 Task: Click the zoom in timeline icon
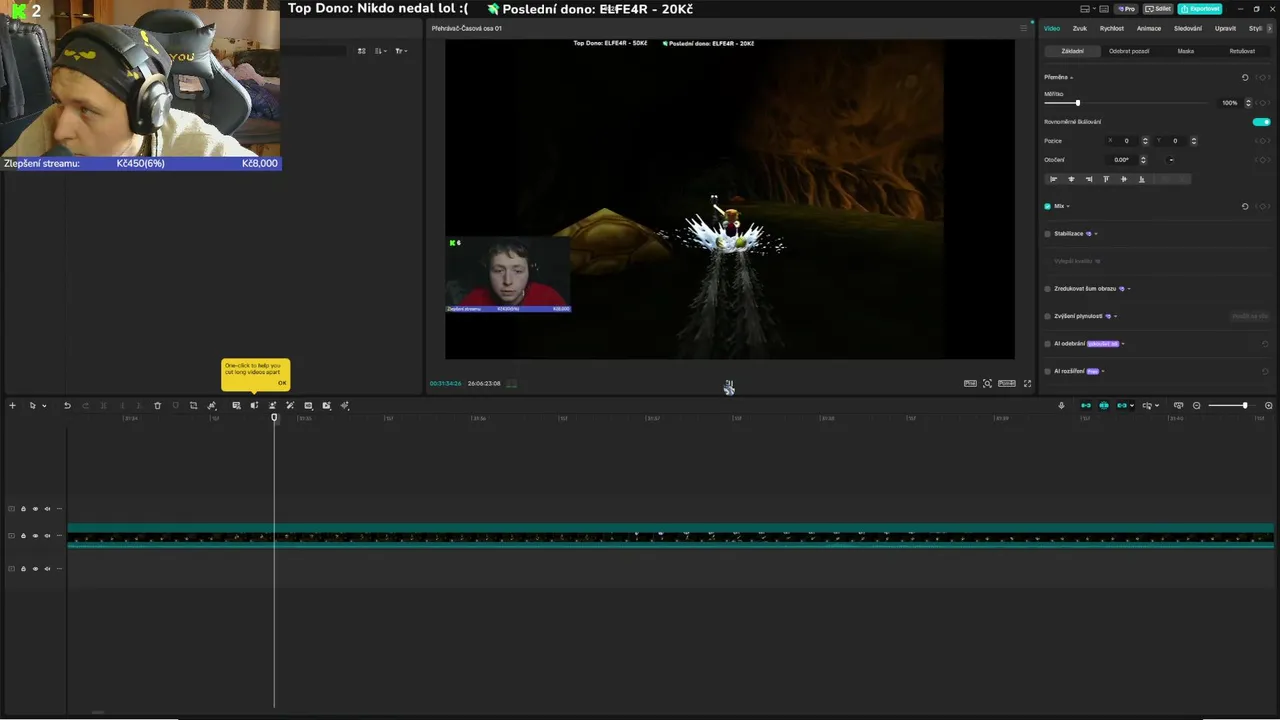pyautogui.click(x=1269, y=405)
